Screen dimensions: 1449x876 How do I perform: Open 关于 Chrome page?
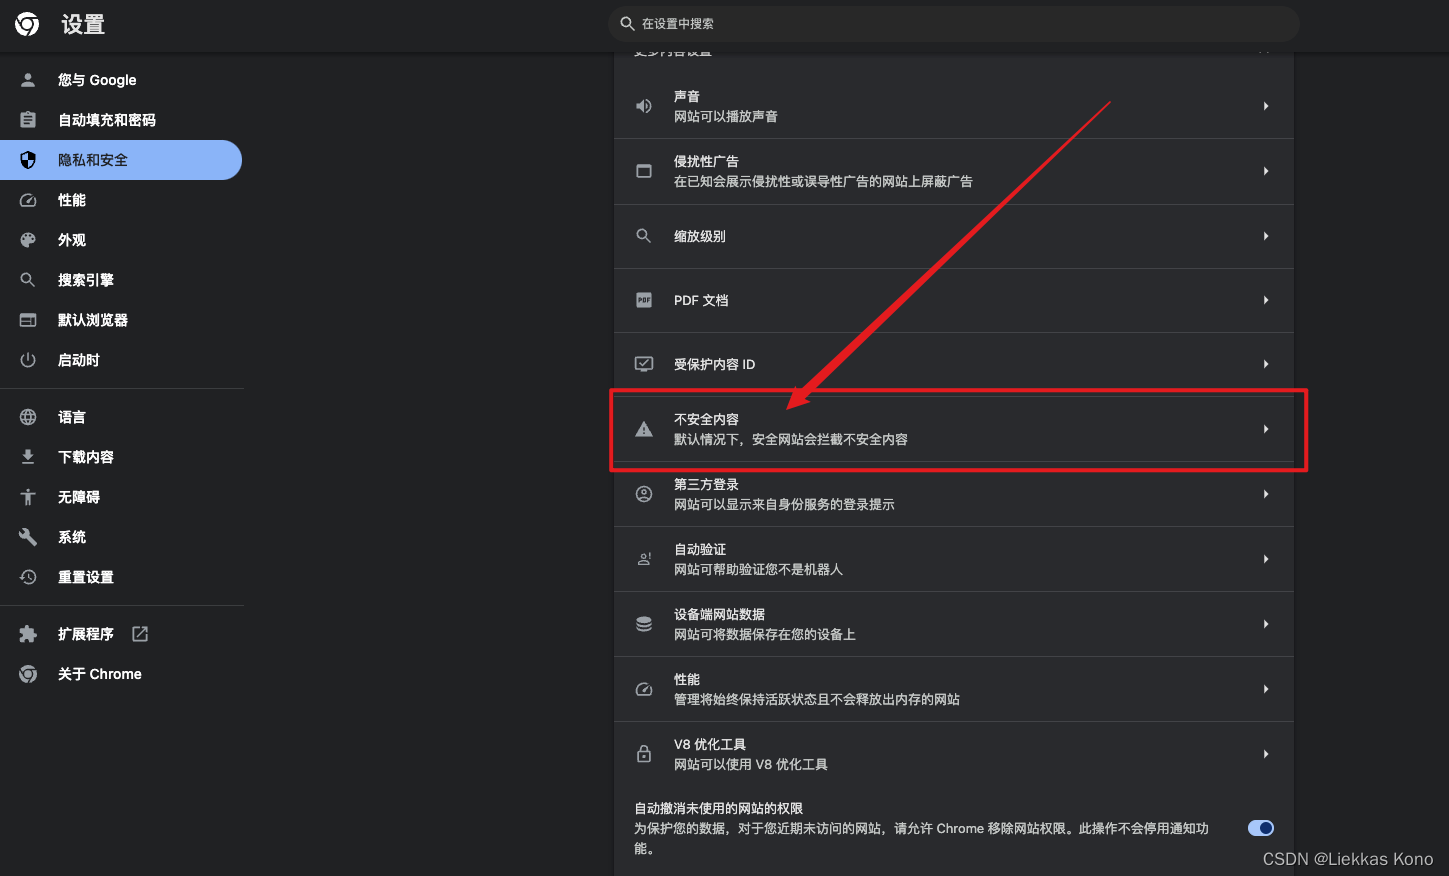click(121, 674)
